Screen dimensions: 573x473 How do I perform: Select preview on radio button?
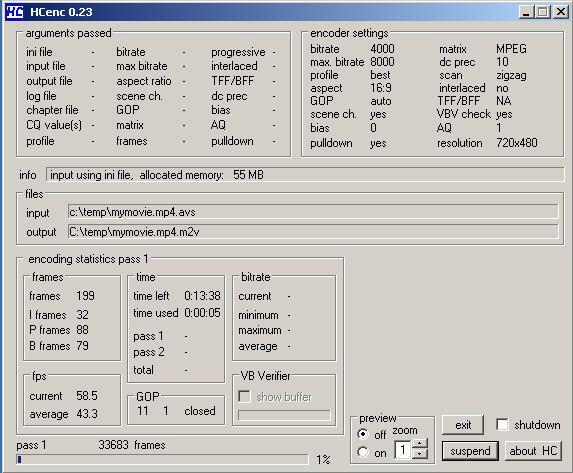tap(363, 452)
